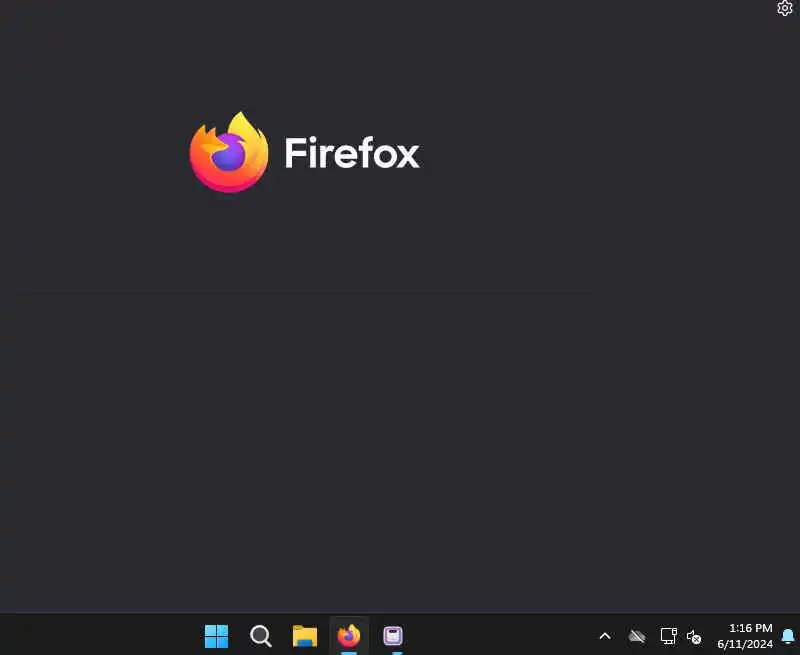800x655 pixels.
Task: Open new tab personalization gear icon
Action: click(x=784, y=8)
